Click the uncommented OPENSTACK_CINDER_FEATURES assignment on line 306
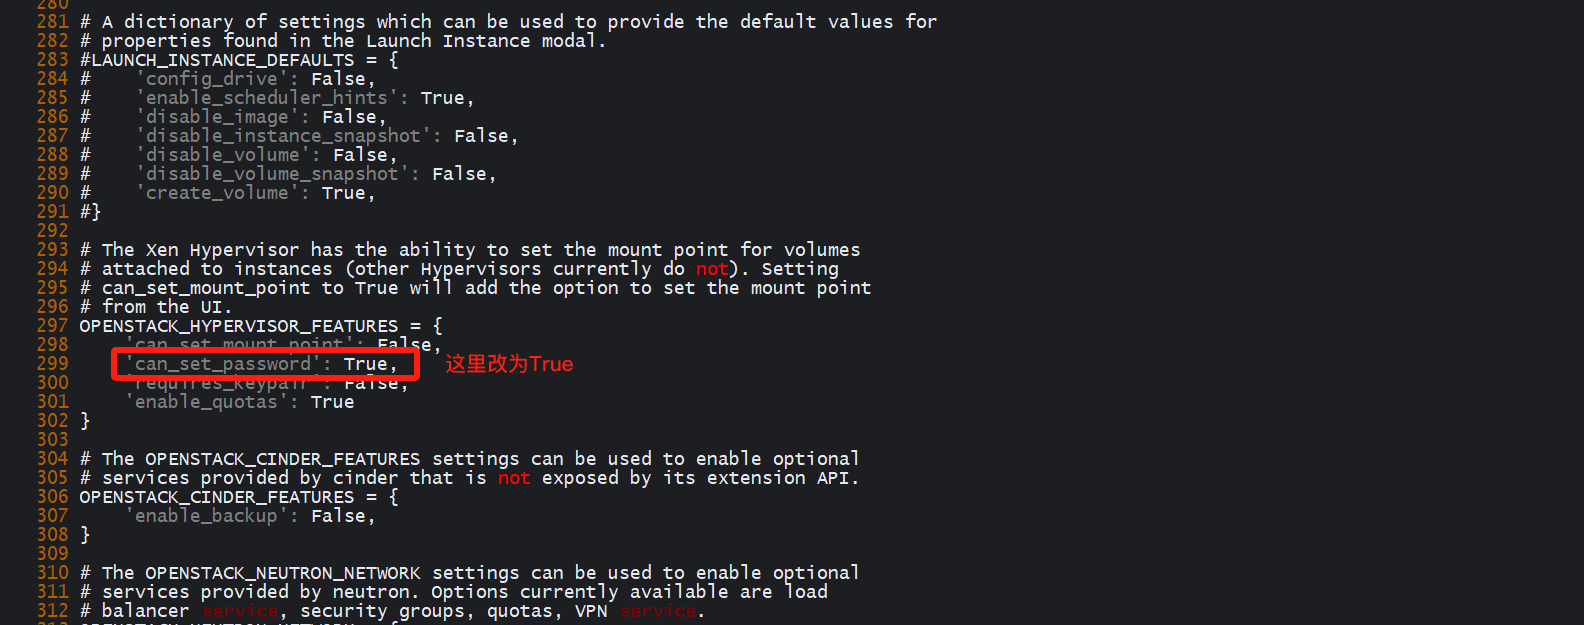The width and height of the screenshot is (1584, 625). pos(217,497)
